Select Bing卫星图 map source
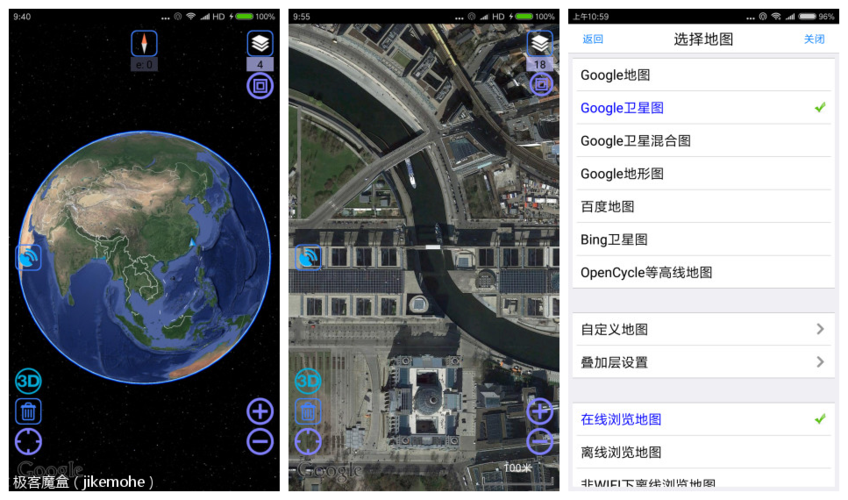Viewport: 848px width, 500px height. pos(703,239)
